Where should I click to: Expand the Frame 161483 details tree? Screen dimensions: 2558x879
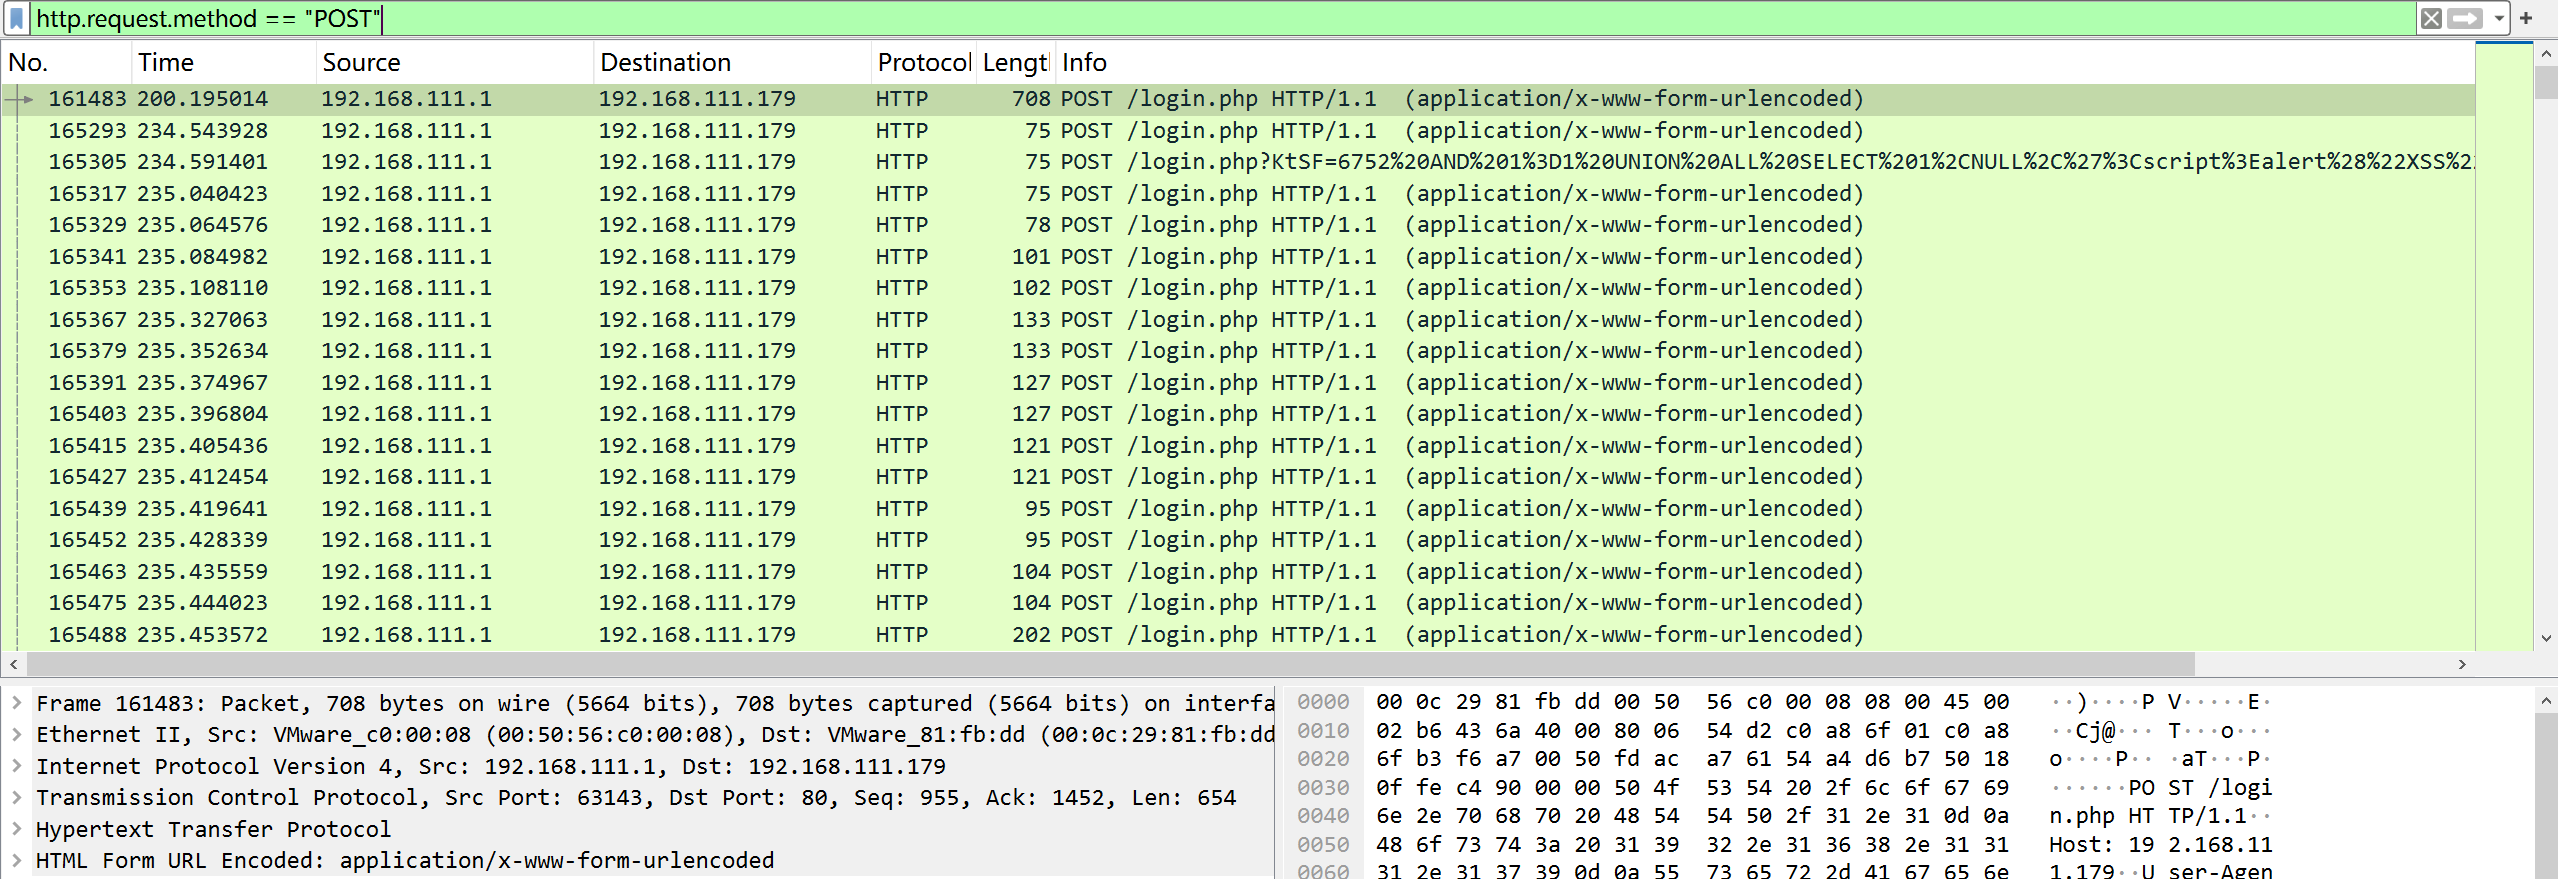pos(16,703)
